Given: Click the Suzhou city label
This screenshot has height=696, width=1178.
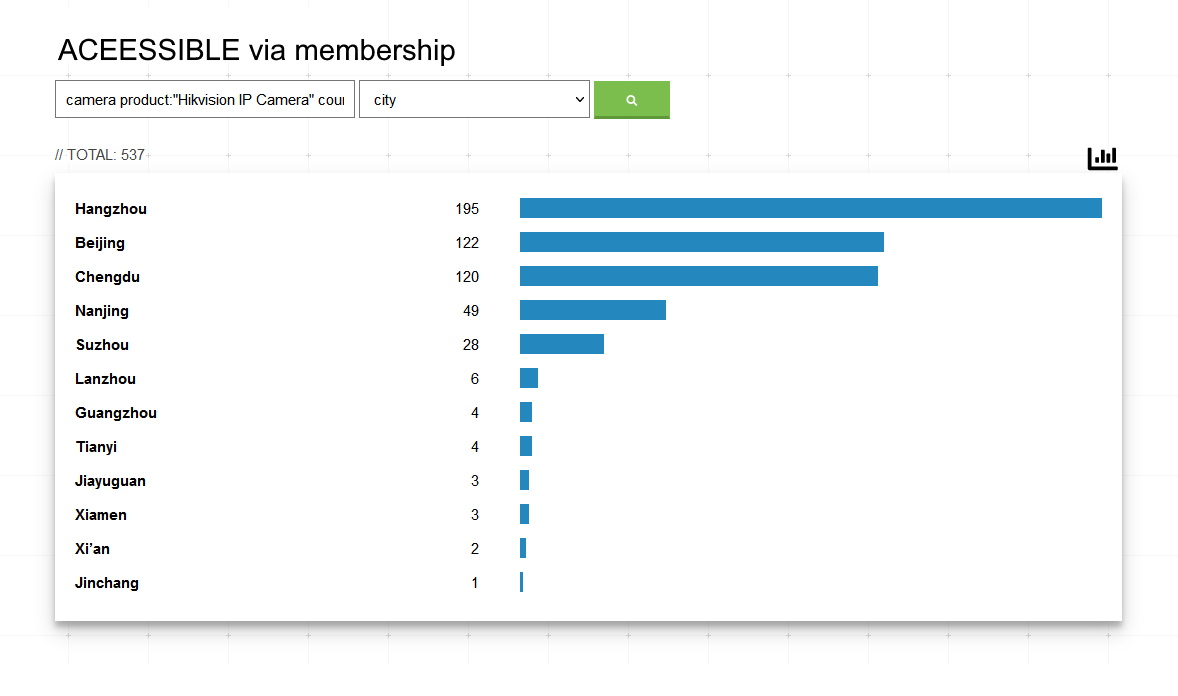Looking at the screenshot, I should 102,345.
